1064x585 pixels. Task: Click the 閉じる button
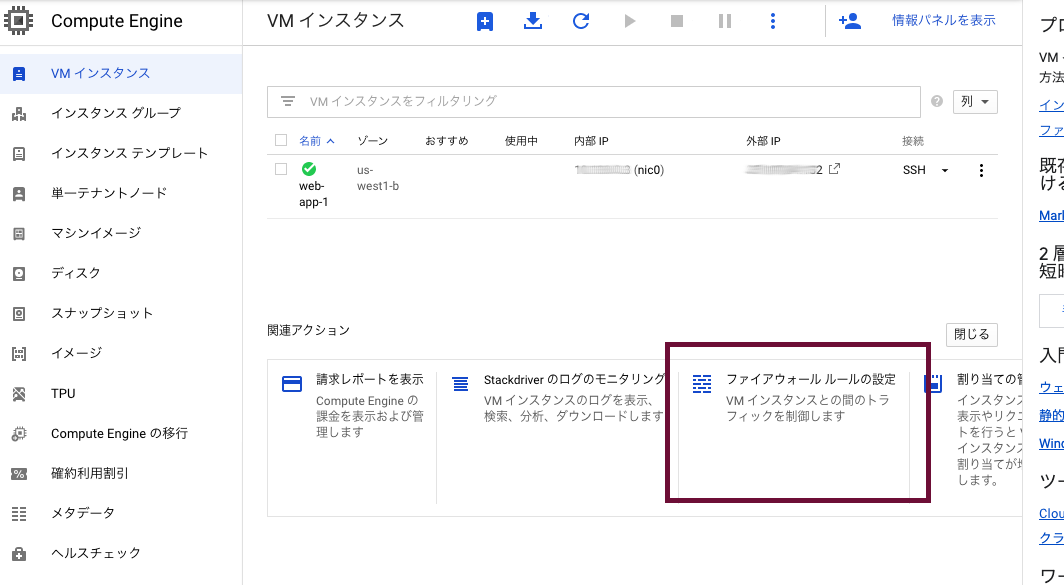(x=971, y=334)
